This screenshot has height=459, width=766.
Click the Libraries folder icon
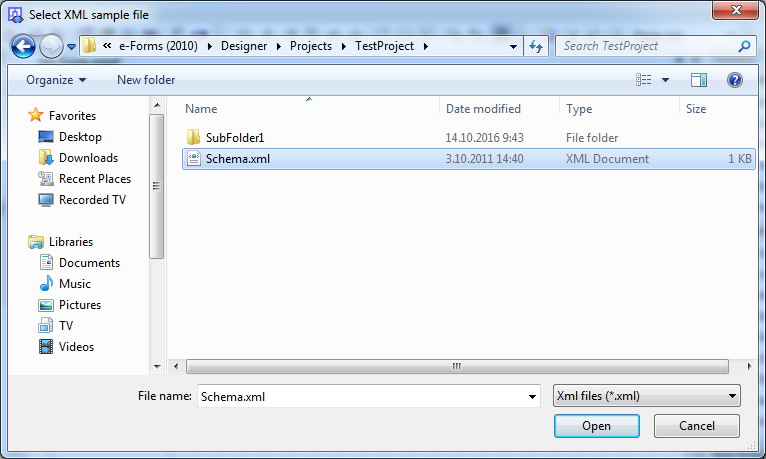pos(36,242)
